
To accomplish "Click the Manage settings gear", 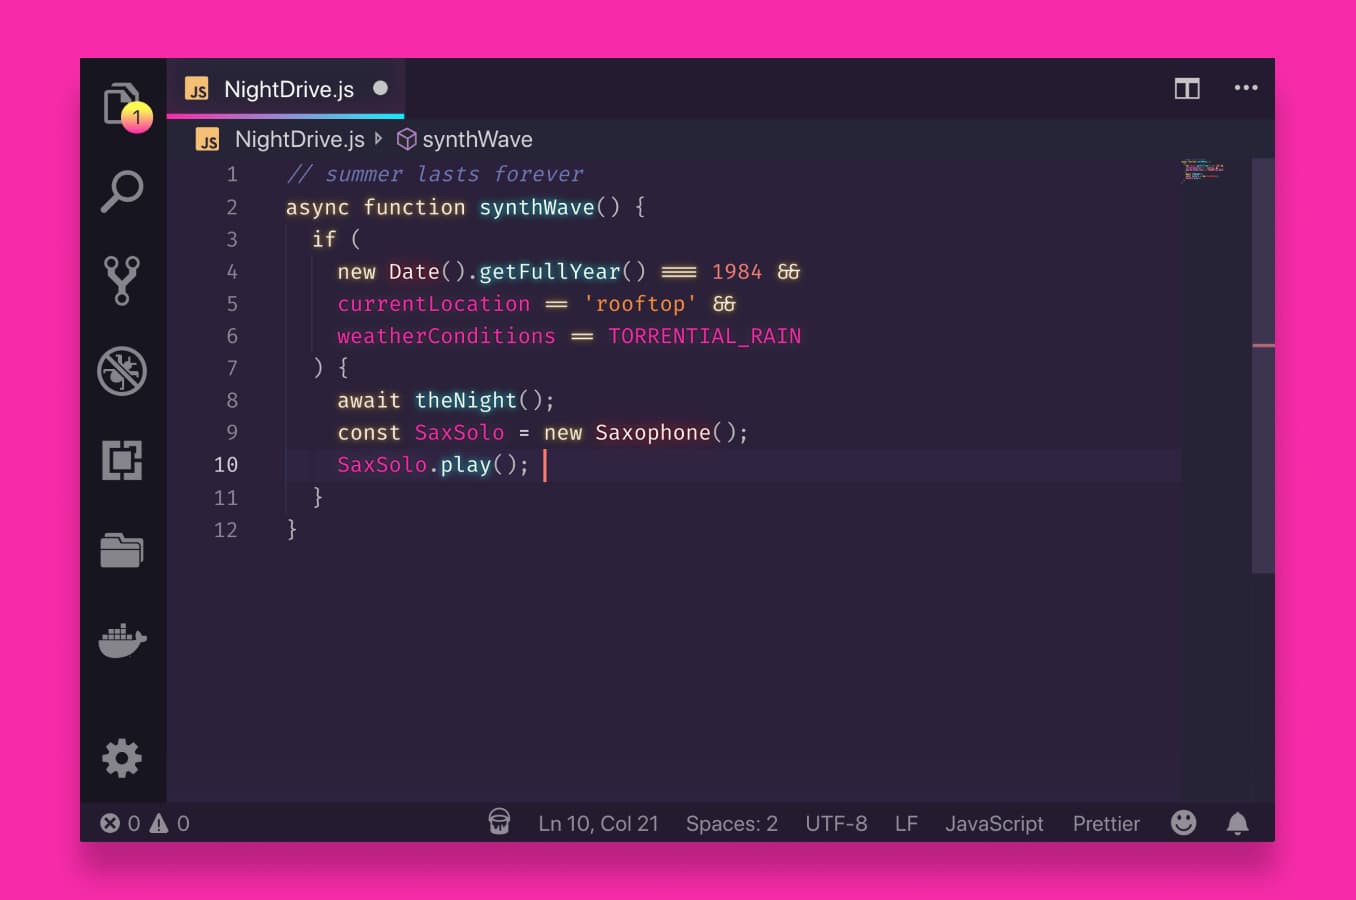I will pyautogui.click(x=122, y=758).
